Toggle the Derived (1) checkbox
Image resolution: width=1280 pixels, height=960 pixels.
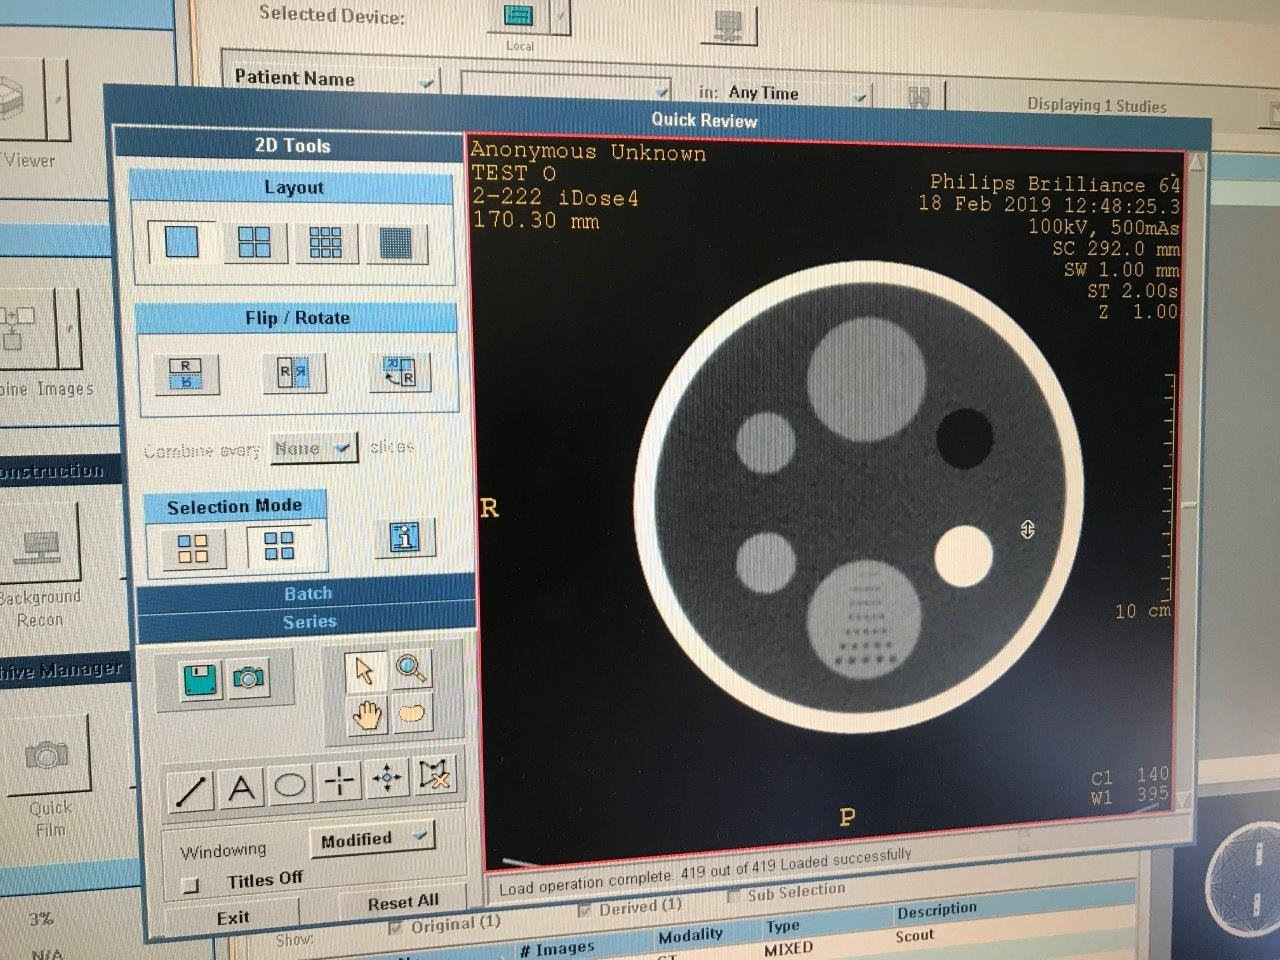coord(585,909)
